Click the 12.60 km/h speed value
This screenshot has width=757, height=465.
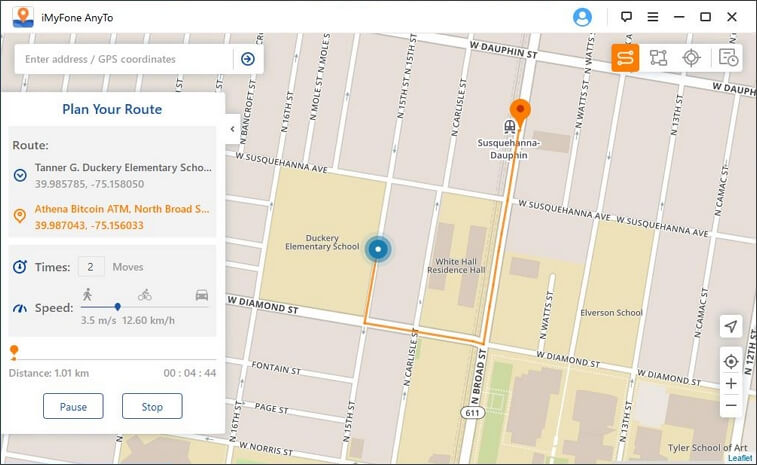pyautogui.click(x=148, y=321)
